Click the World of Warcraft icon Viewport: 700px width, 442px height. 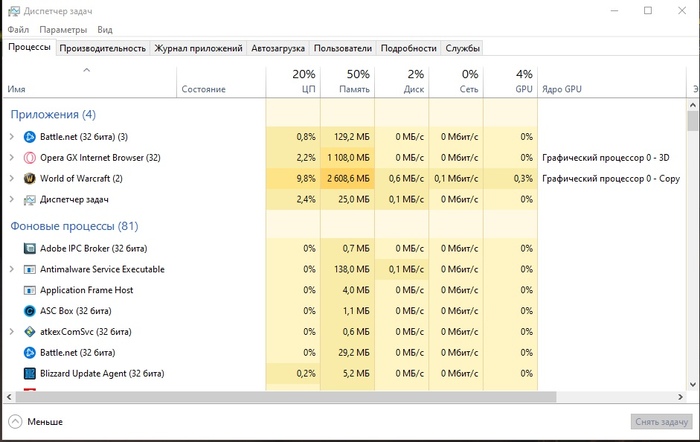point(30,178)
